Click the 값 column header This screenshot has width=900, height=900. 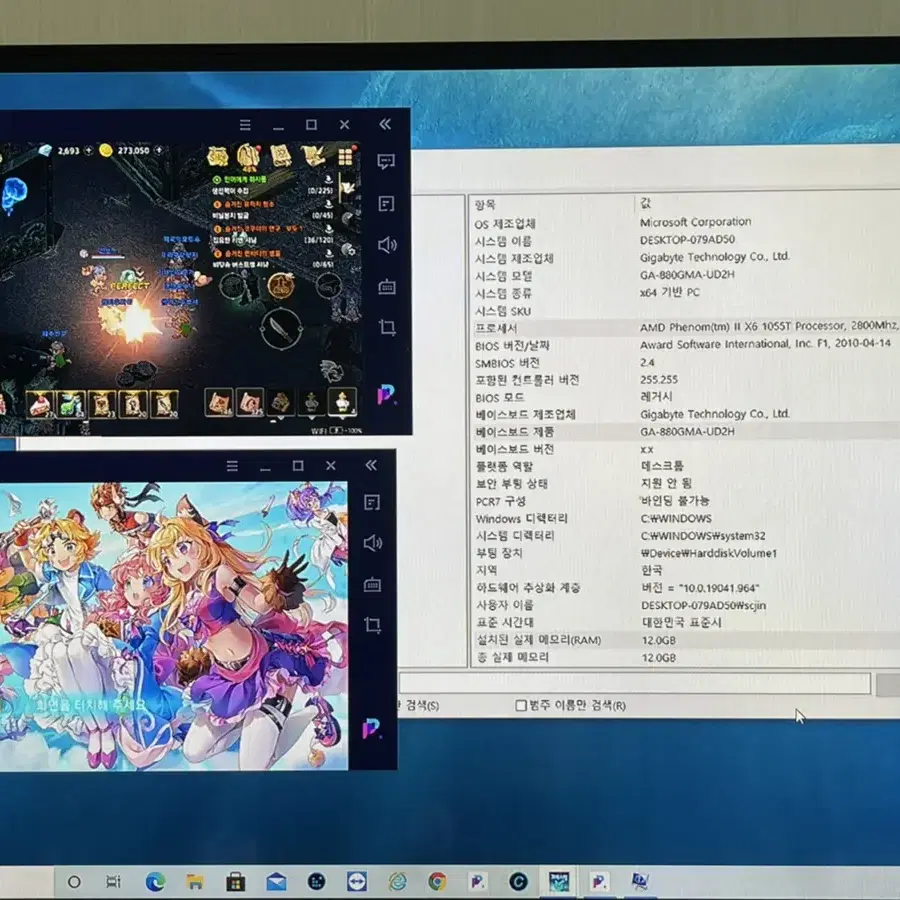pos(646,203)
